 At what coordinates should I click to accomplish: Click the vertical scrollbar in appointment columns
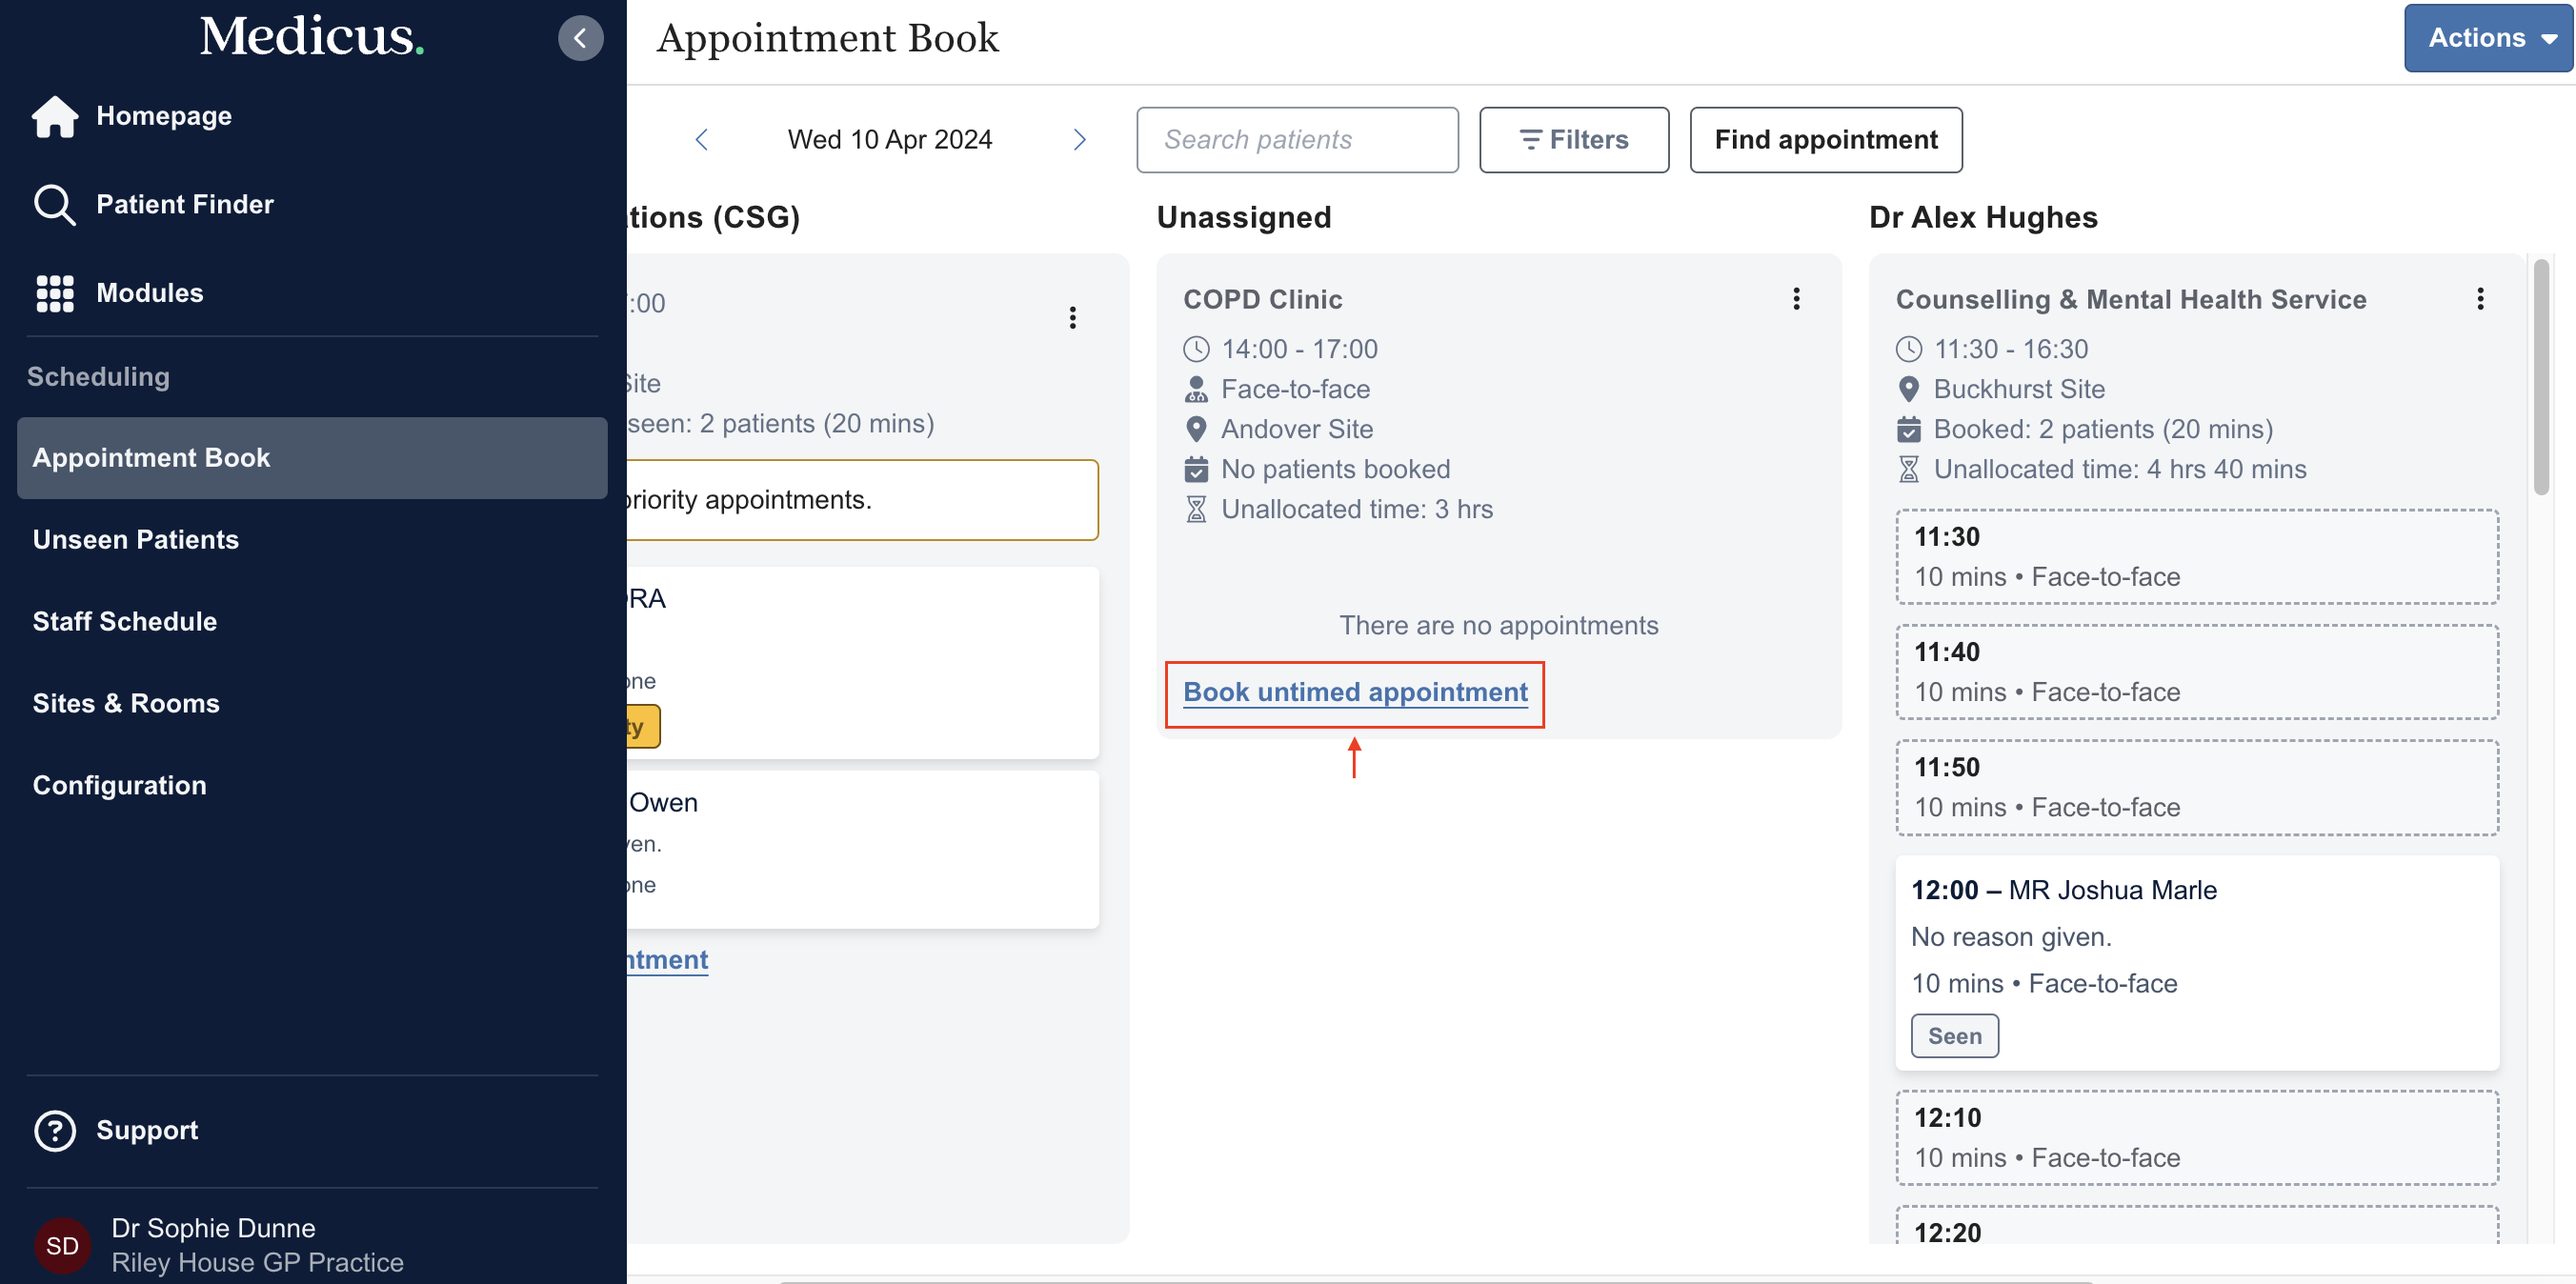[x=2540, y=380]
